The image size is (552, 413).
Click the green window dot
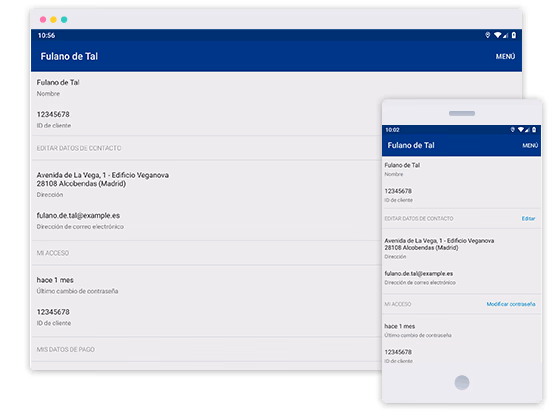click(x=64, y=19)
